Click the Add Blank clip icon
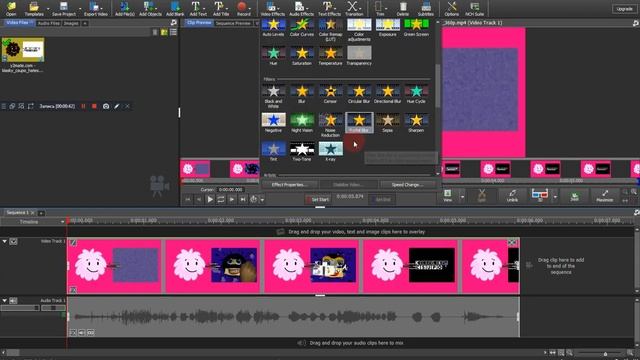This screenshot has height=360, width=640. (x=175, y=8)
